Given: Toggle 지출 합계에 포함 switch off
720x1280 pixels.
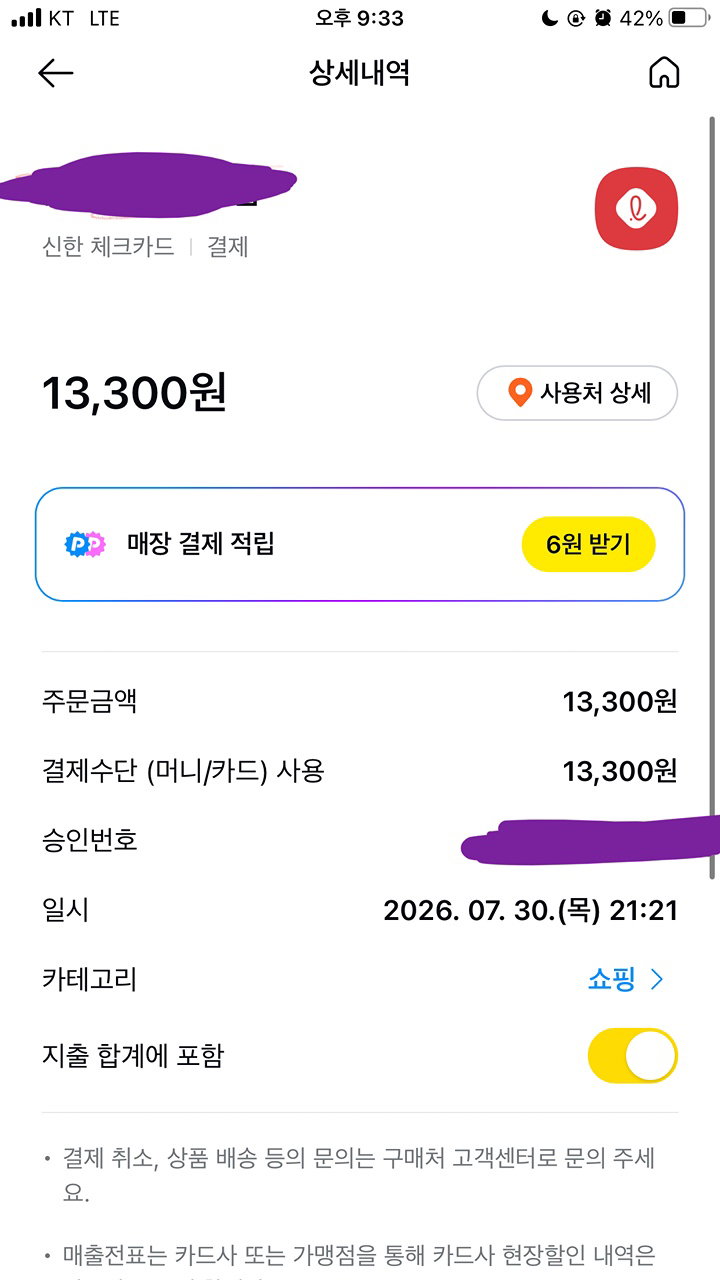Looking at the screenshot, I should tap(633, 1055).
